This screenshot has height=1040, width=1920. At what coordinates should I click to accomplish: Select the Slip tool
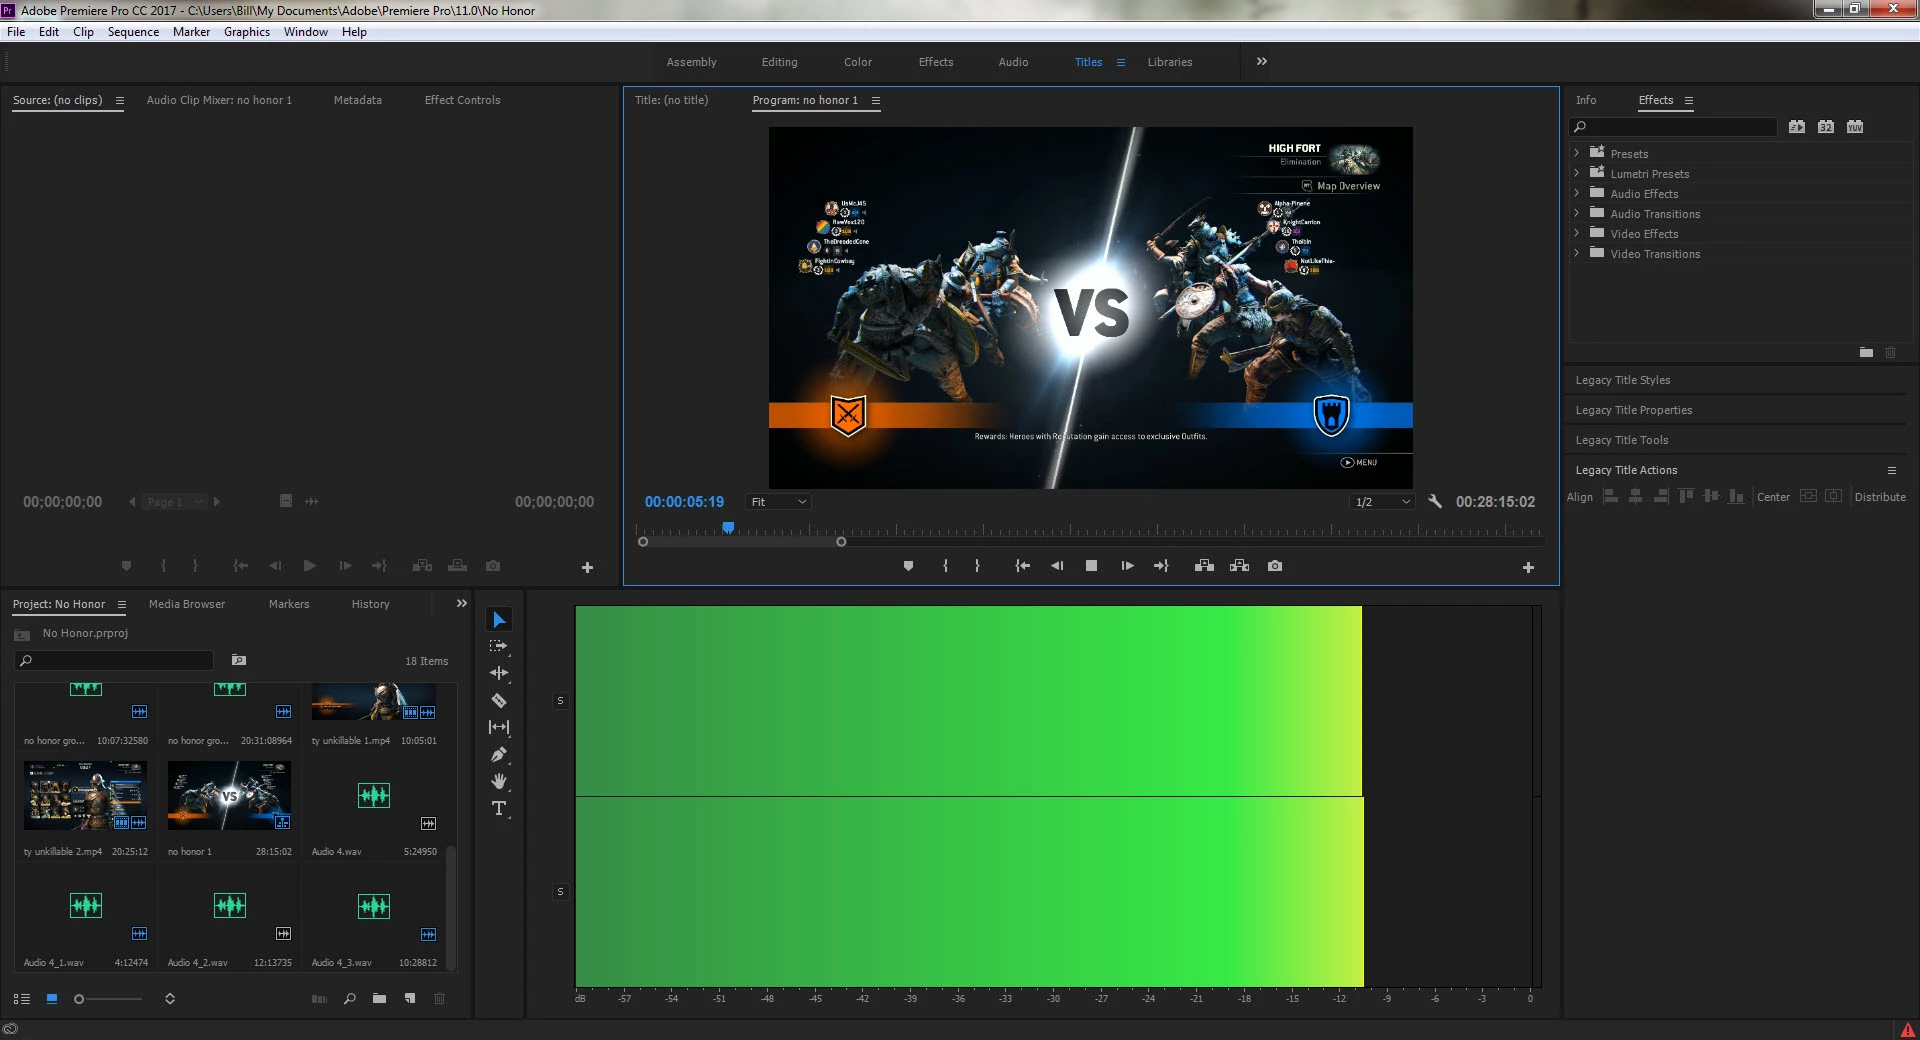(499, 727)
